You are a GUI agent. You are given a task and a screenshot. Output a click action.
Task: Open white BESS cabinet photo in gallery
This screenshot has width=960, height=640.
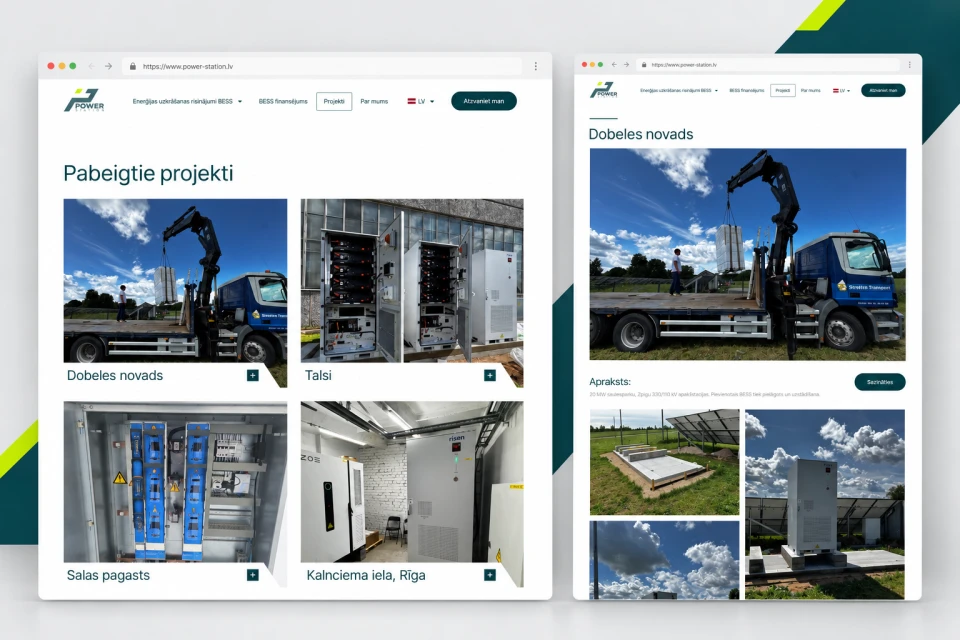coord(825,504)
